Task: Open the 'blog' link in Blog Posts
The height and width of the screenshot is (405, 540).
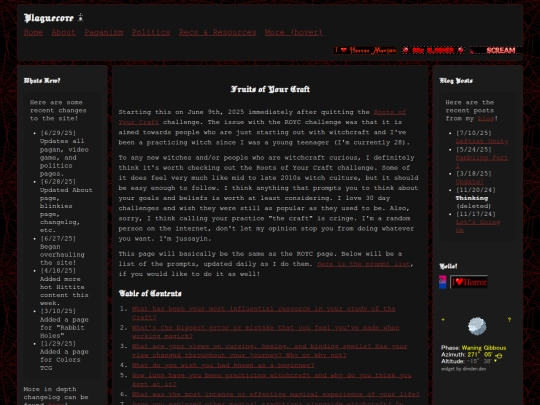Action: pos(486,118)
